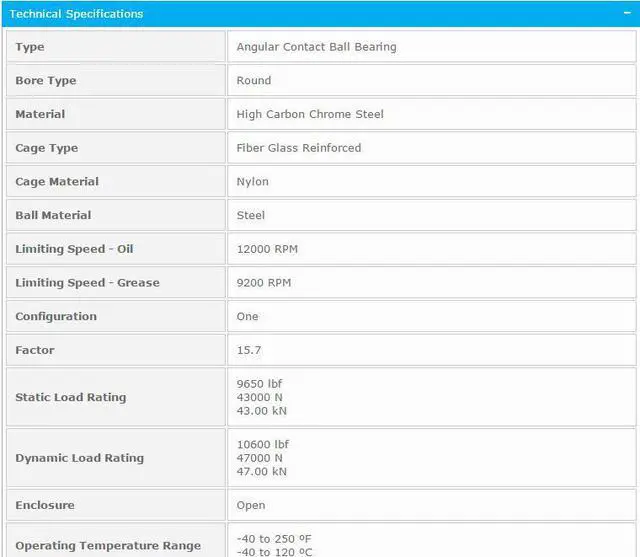
Task: Click the 'Limiting Speed - Grease' label
Action: (87, 282)
